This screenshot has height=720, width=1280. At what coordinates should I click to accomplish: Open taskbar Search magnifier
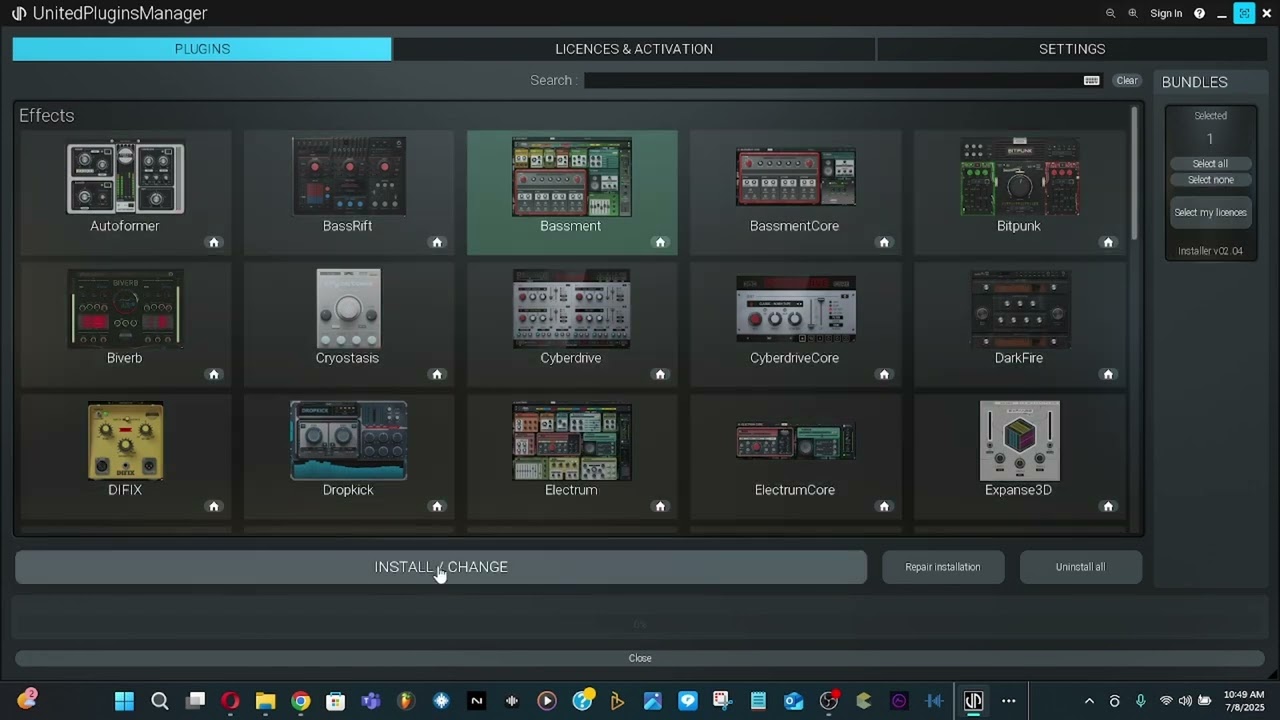(x=159, y=701)
